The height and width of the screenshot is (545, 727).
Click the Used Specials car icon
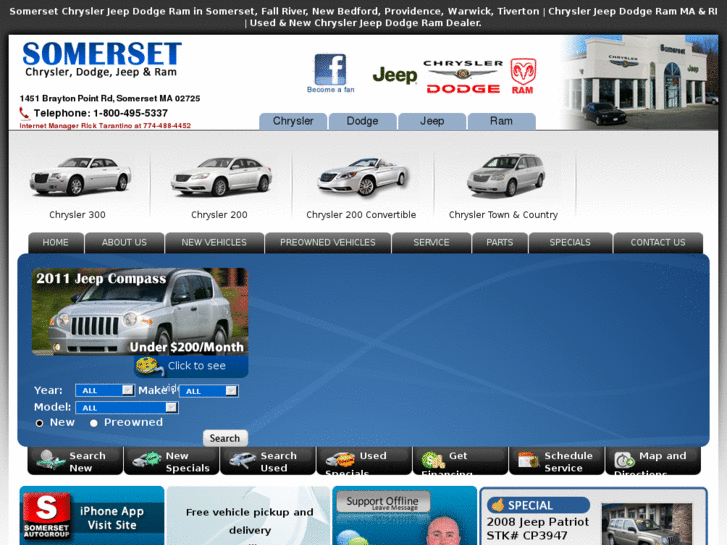point(340,460)
